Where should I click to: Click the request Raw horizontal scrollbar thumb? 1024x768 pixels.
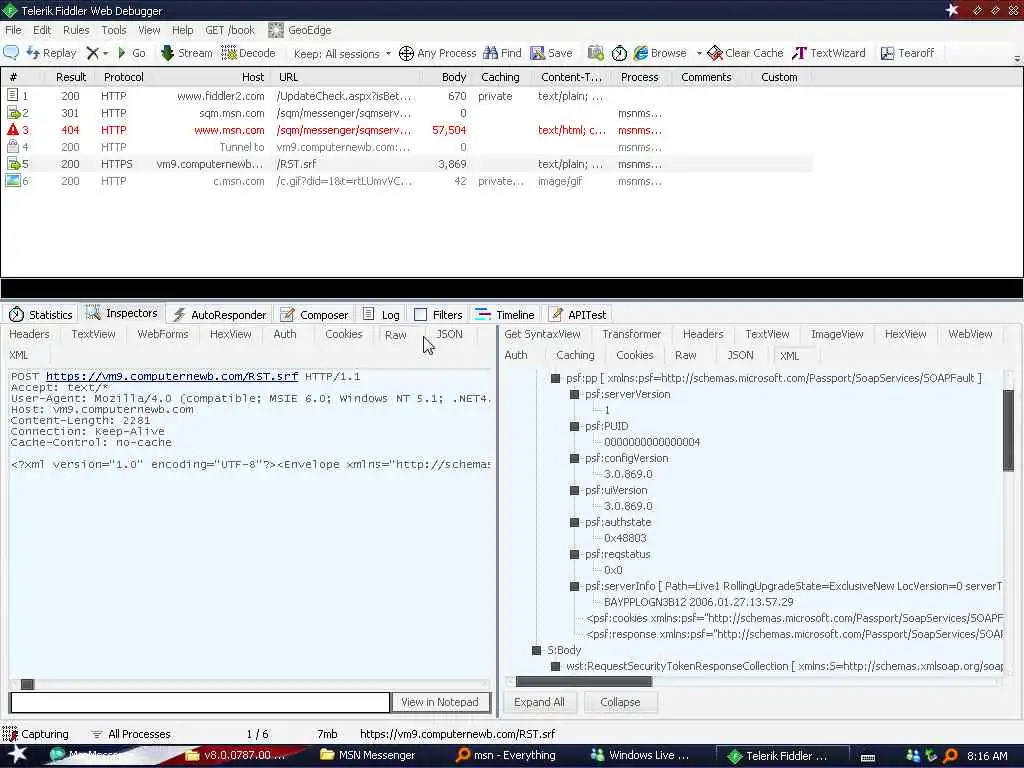coord(27,684)
